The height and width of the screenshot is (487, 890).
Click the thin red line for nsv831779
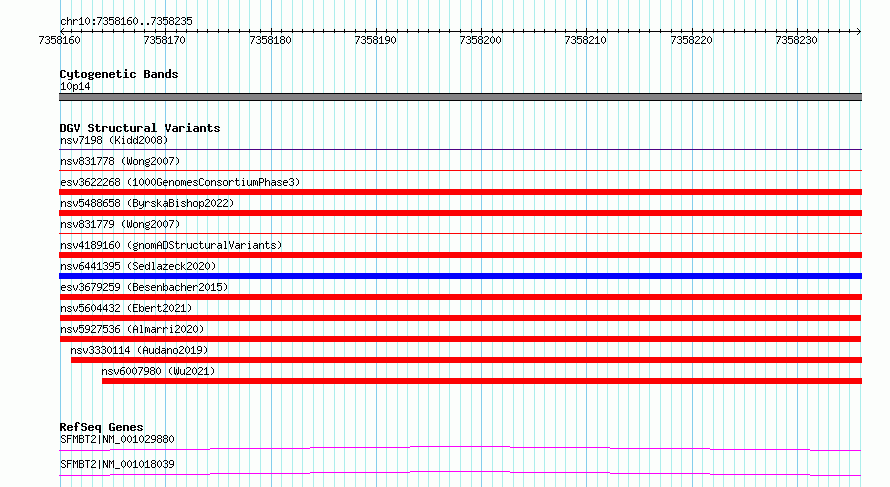click(x=460, y=233)
